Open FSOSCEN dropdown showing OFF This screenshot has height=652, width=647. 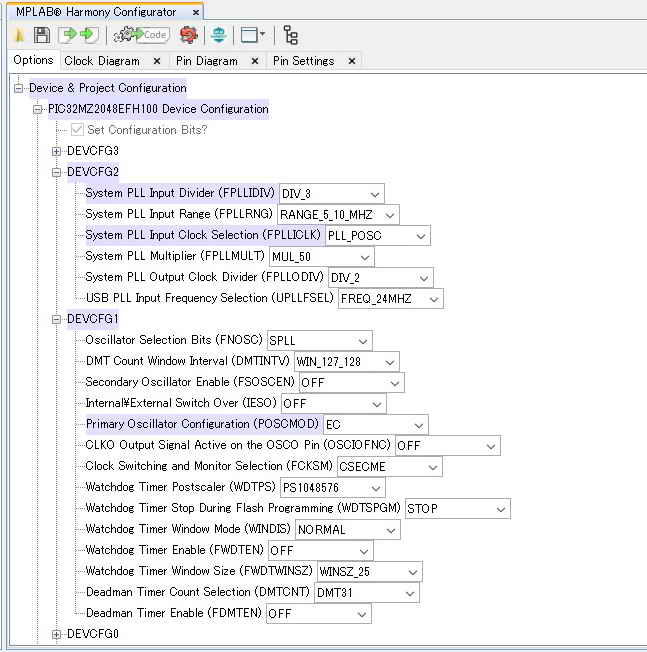(x=351, y=383)
